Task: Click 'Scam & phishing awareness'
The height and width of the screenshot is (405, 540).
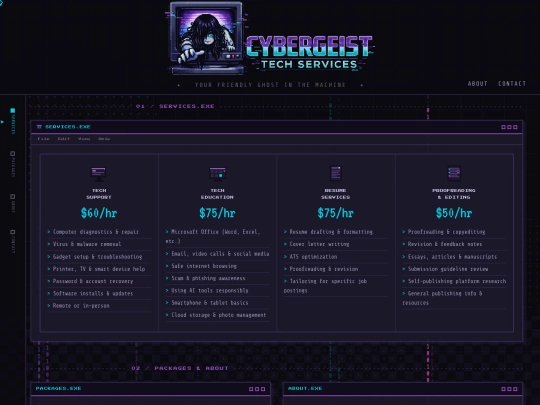Action: click(x=208, y=278)
